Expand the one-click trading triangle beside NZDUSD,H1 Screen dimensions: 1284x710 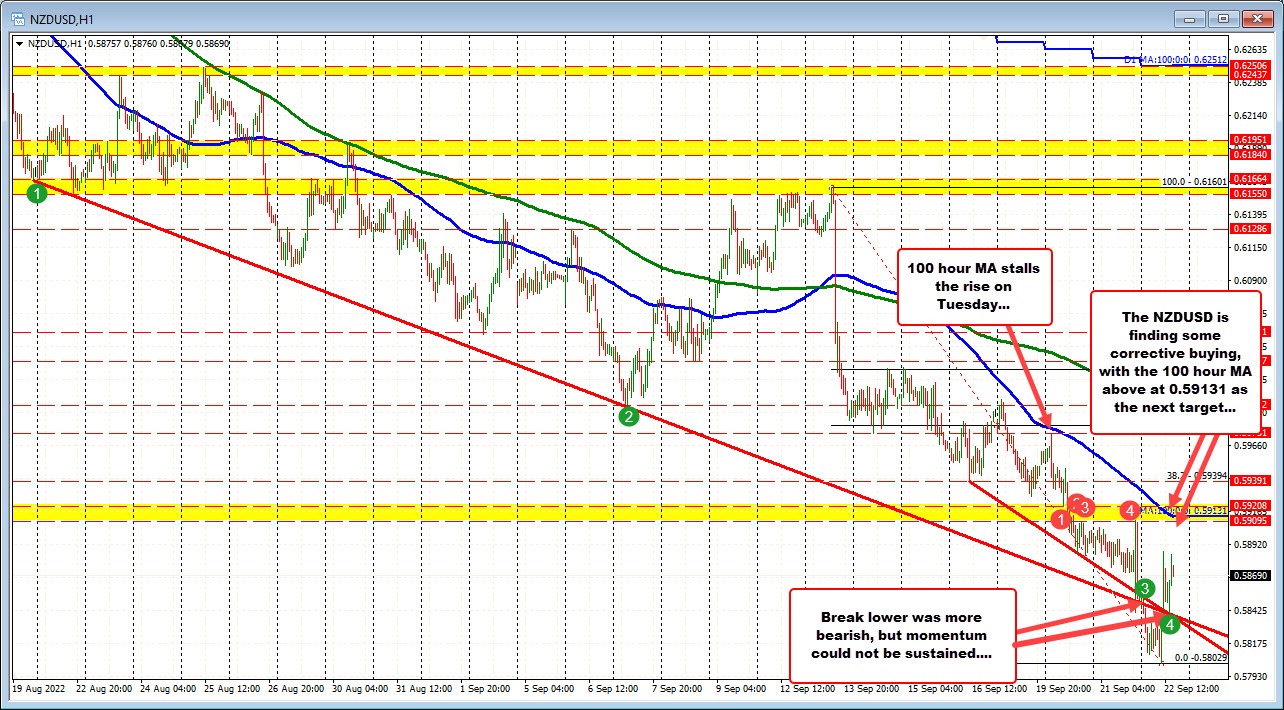click(20, 43)
